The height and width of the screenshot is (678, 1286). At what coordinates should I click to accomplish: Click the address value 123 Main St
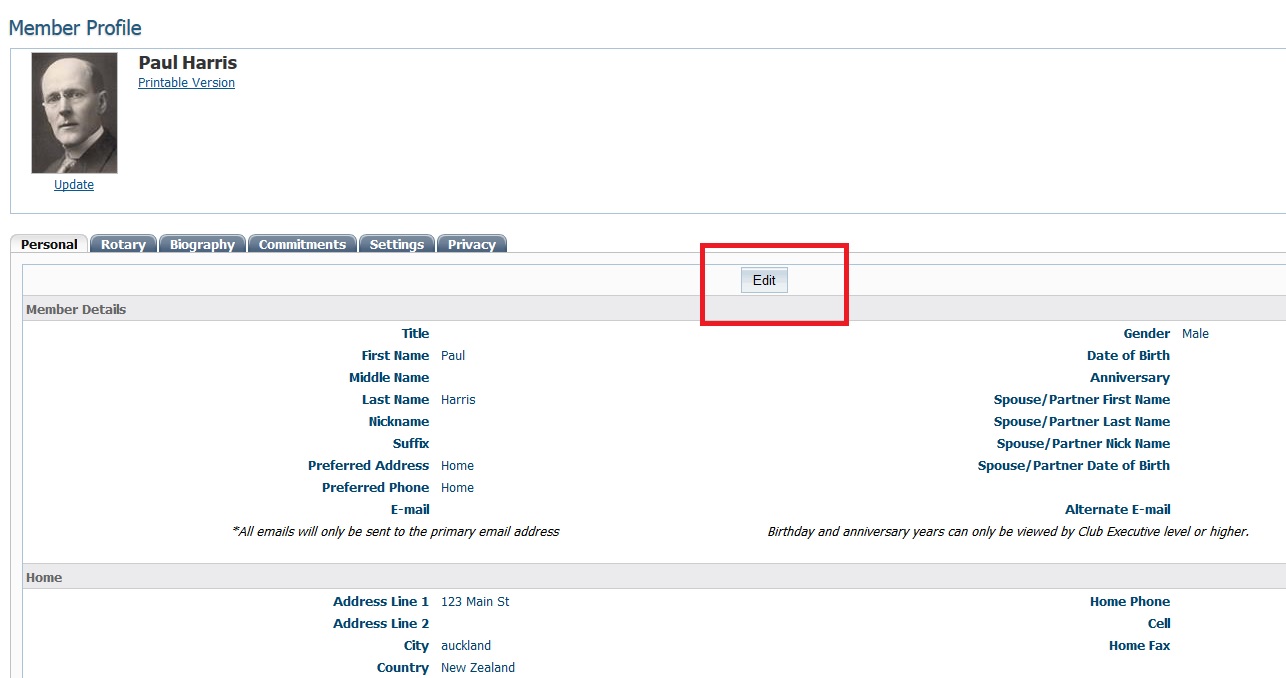pos(475,602)
